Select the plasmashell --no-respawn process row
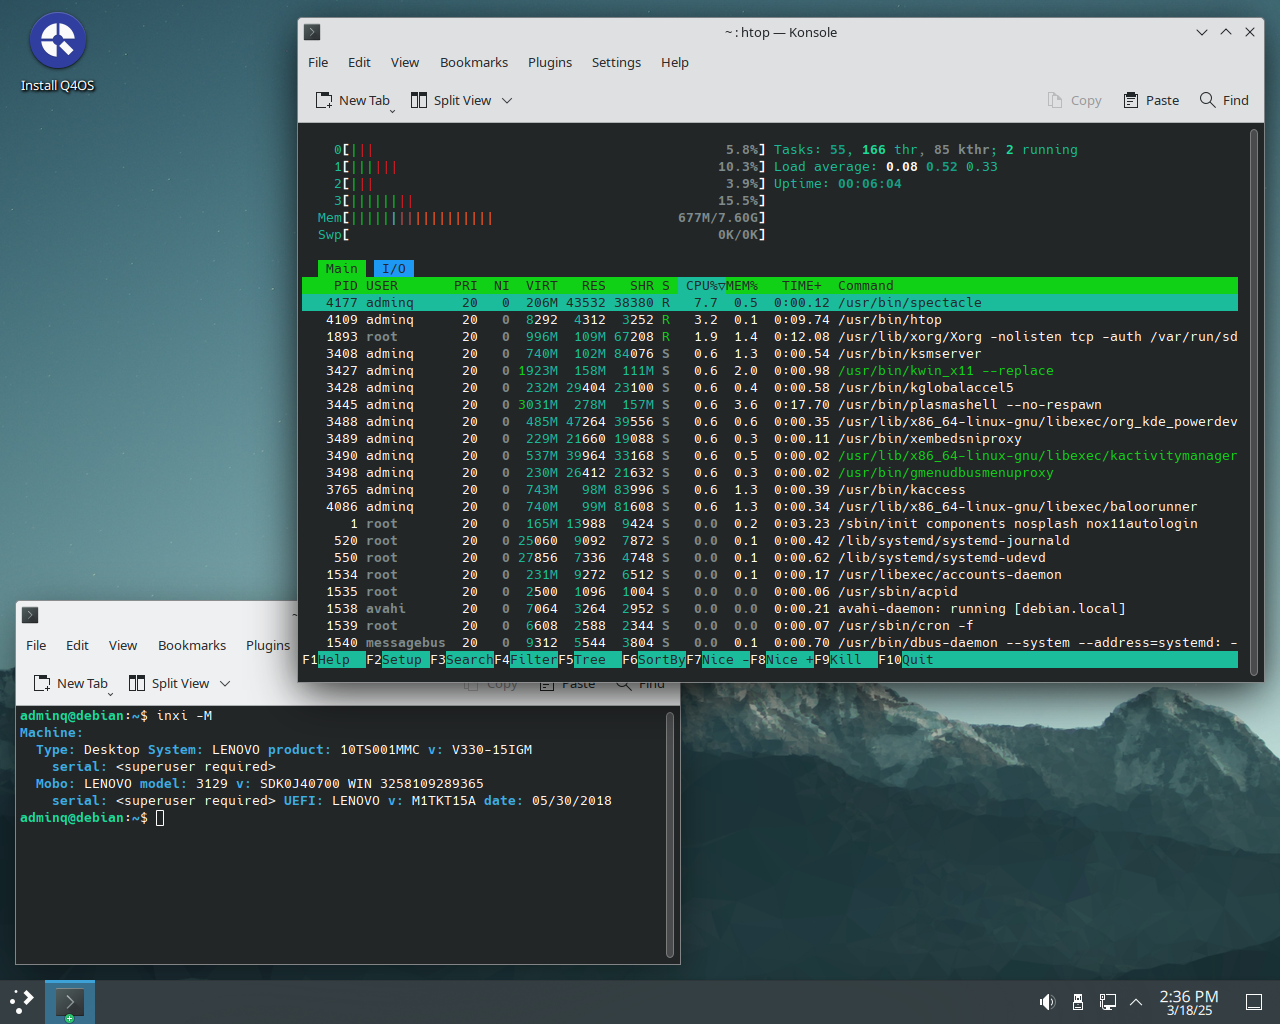This screenshot has height=1024, width=1280. [770, 405]
